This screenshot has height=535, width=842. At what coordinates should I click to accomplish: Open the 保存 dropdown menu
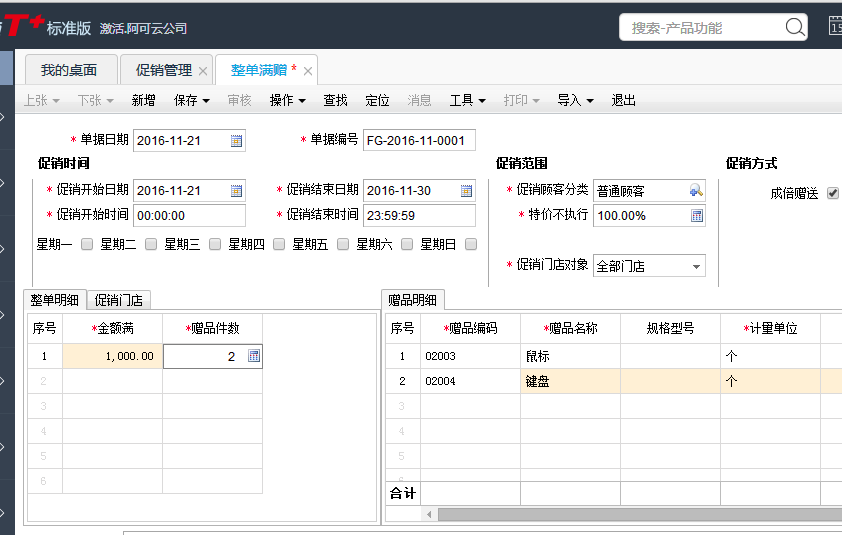(x=191, y=100)
